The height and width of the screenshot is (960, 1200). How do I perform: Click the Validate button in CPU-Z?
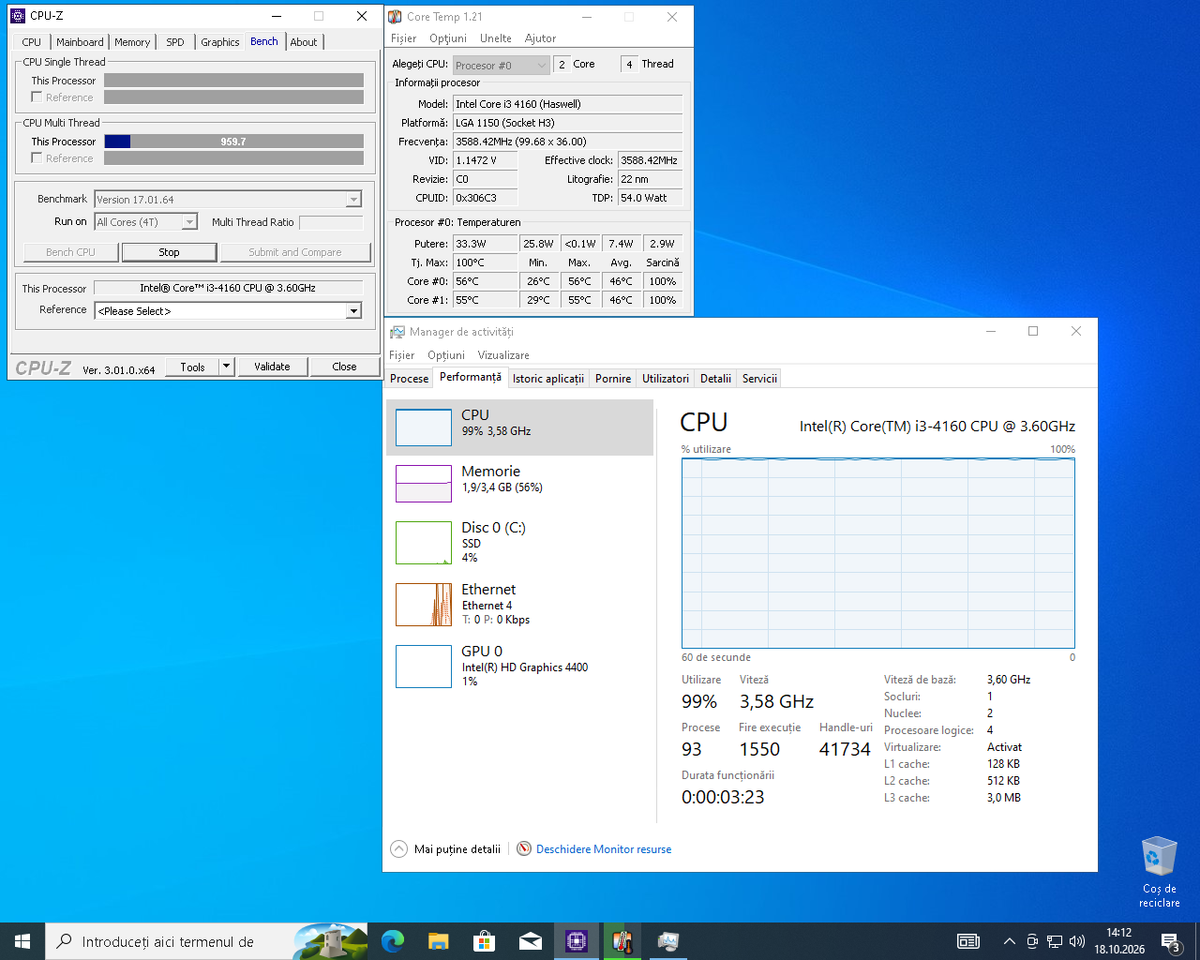coord(272,367)
